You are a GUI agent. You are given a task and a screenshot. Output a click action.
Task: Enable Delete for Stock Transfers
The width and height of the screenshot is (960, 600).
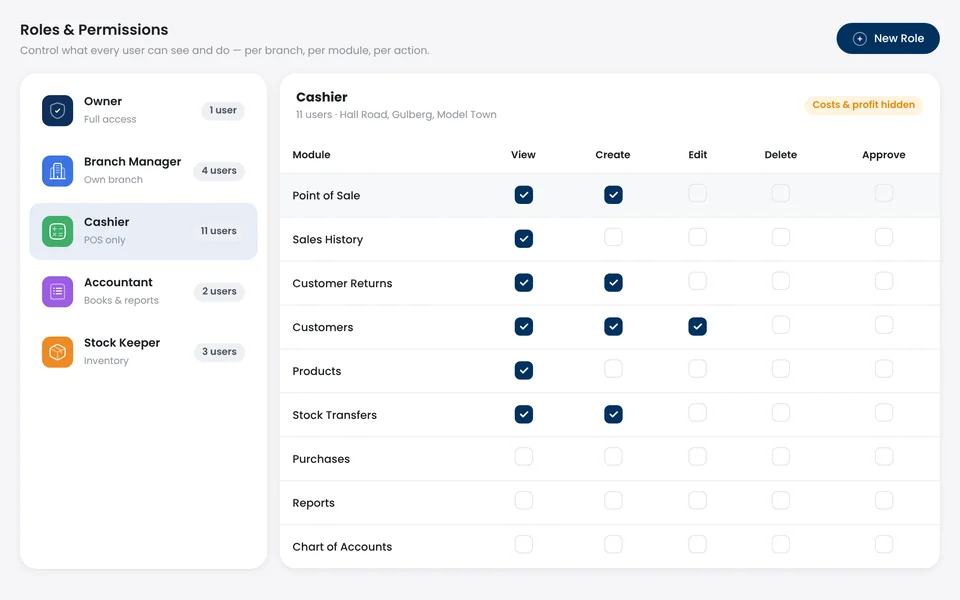click(781, 413)
